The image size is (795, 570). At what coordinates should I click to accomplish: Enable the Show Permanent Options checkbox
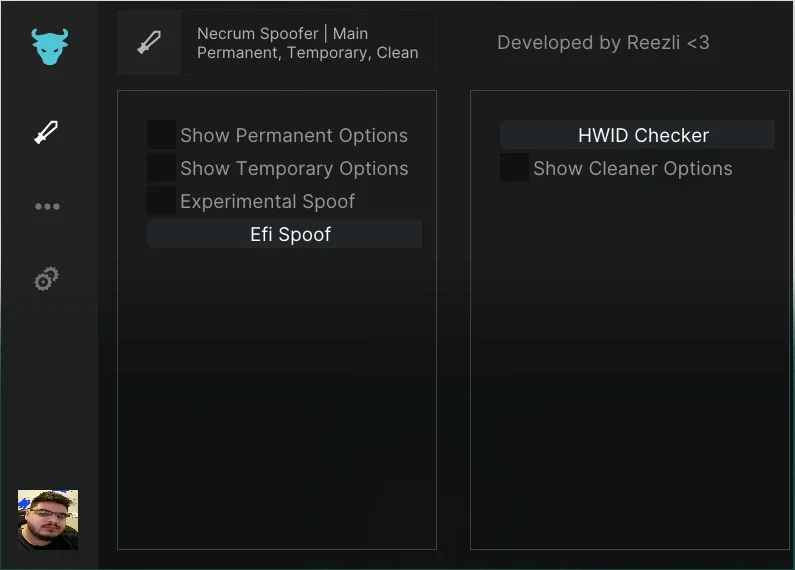tap(161, 135)
